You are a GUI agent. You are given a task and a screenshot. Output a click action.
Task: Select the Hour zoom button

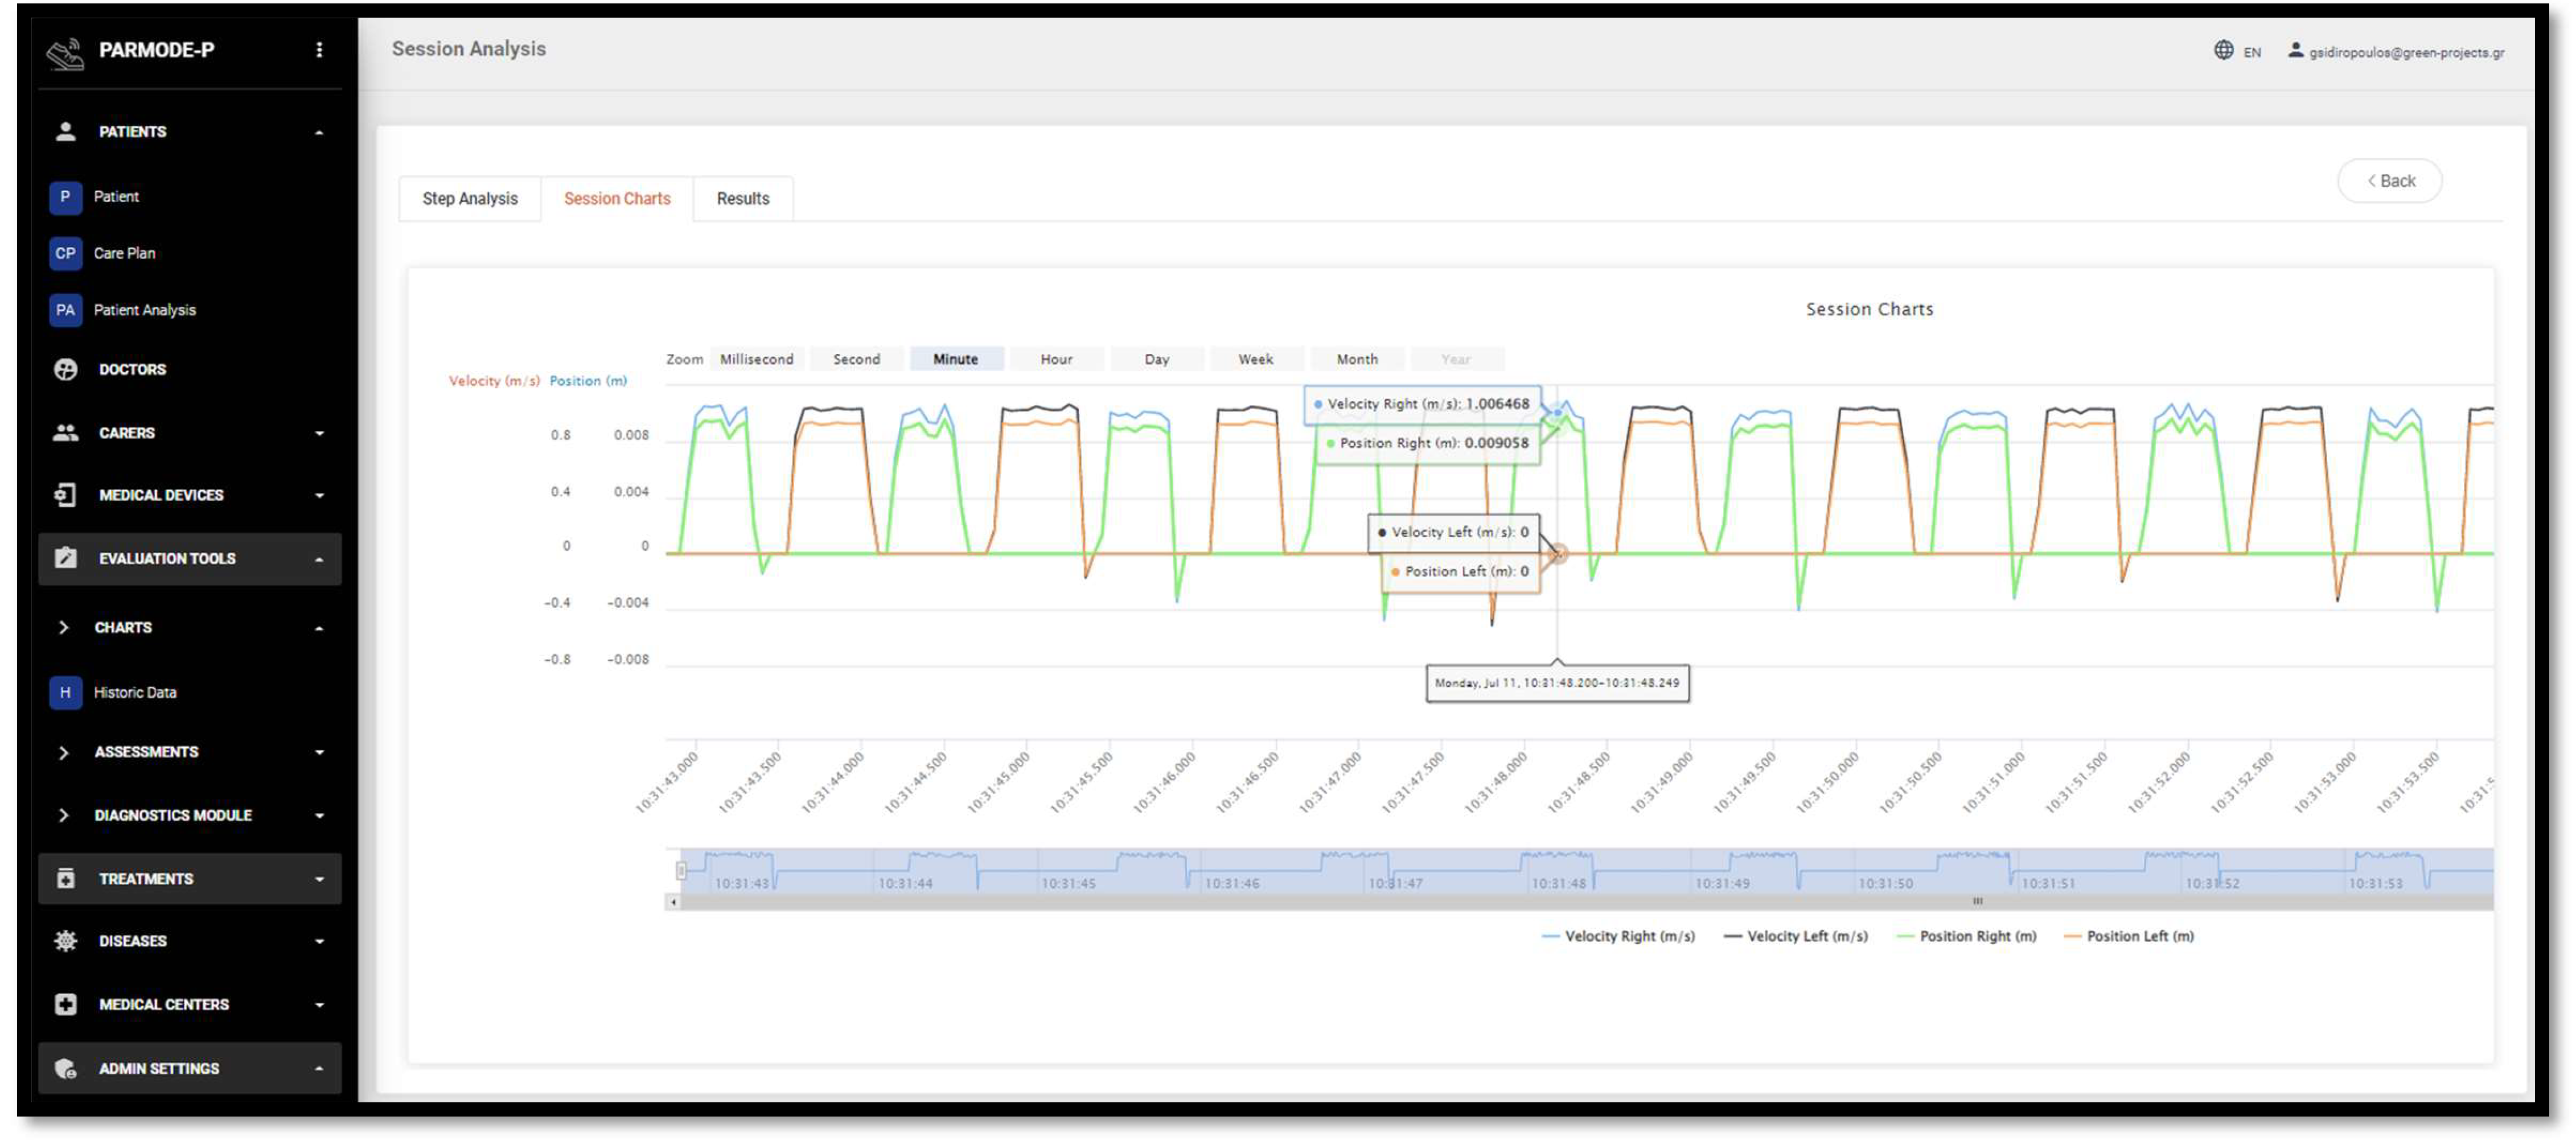point(1057,359)
